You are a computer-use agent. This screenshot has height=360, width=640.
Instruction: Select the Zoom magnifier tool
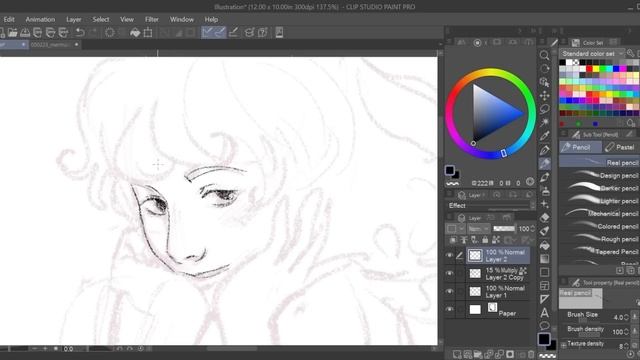544,55
